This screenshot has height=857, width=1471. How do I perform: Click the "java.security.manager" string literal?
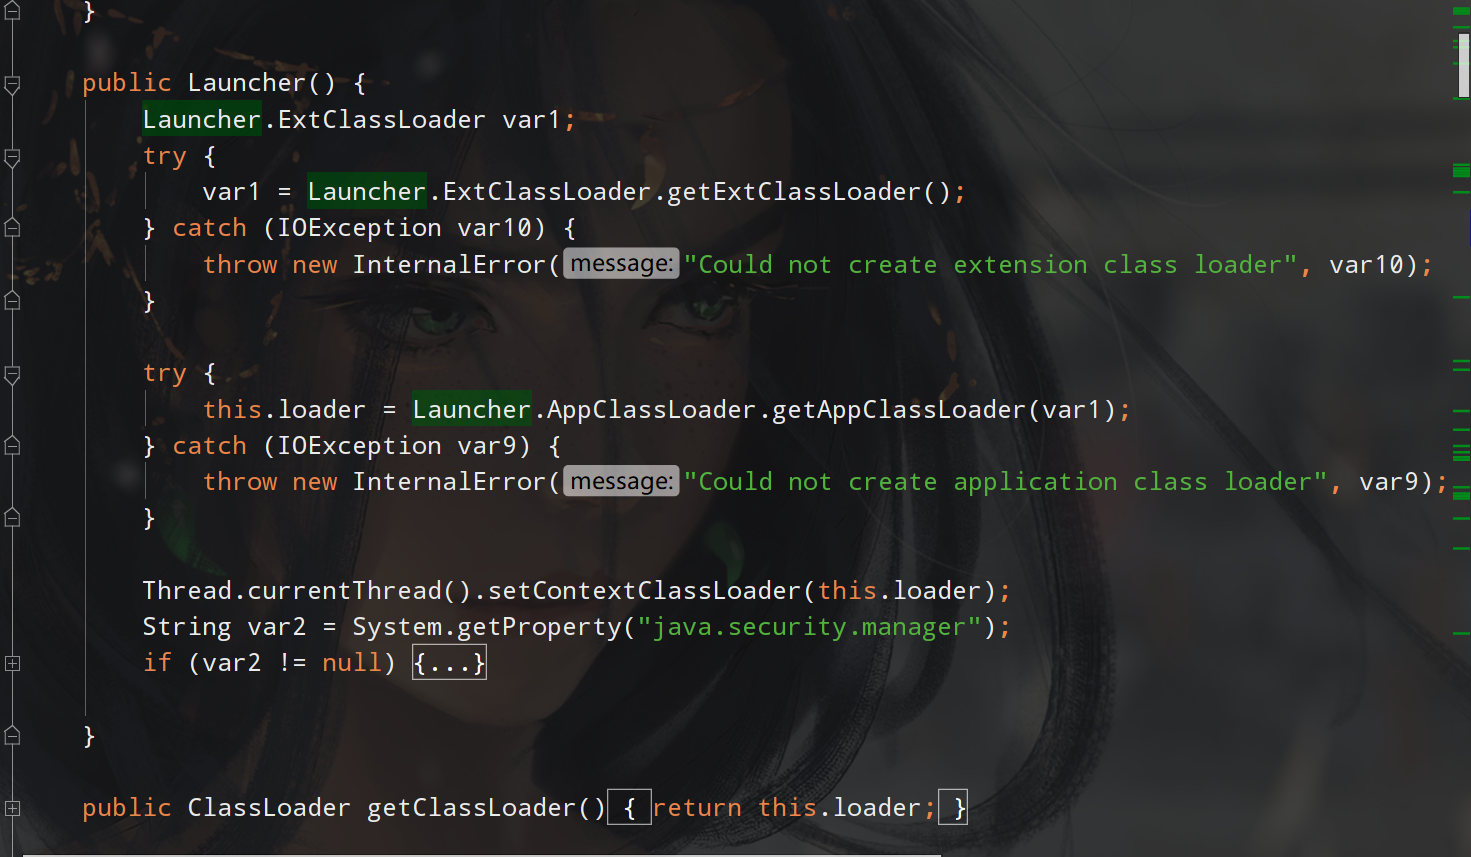(809, 627)
